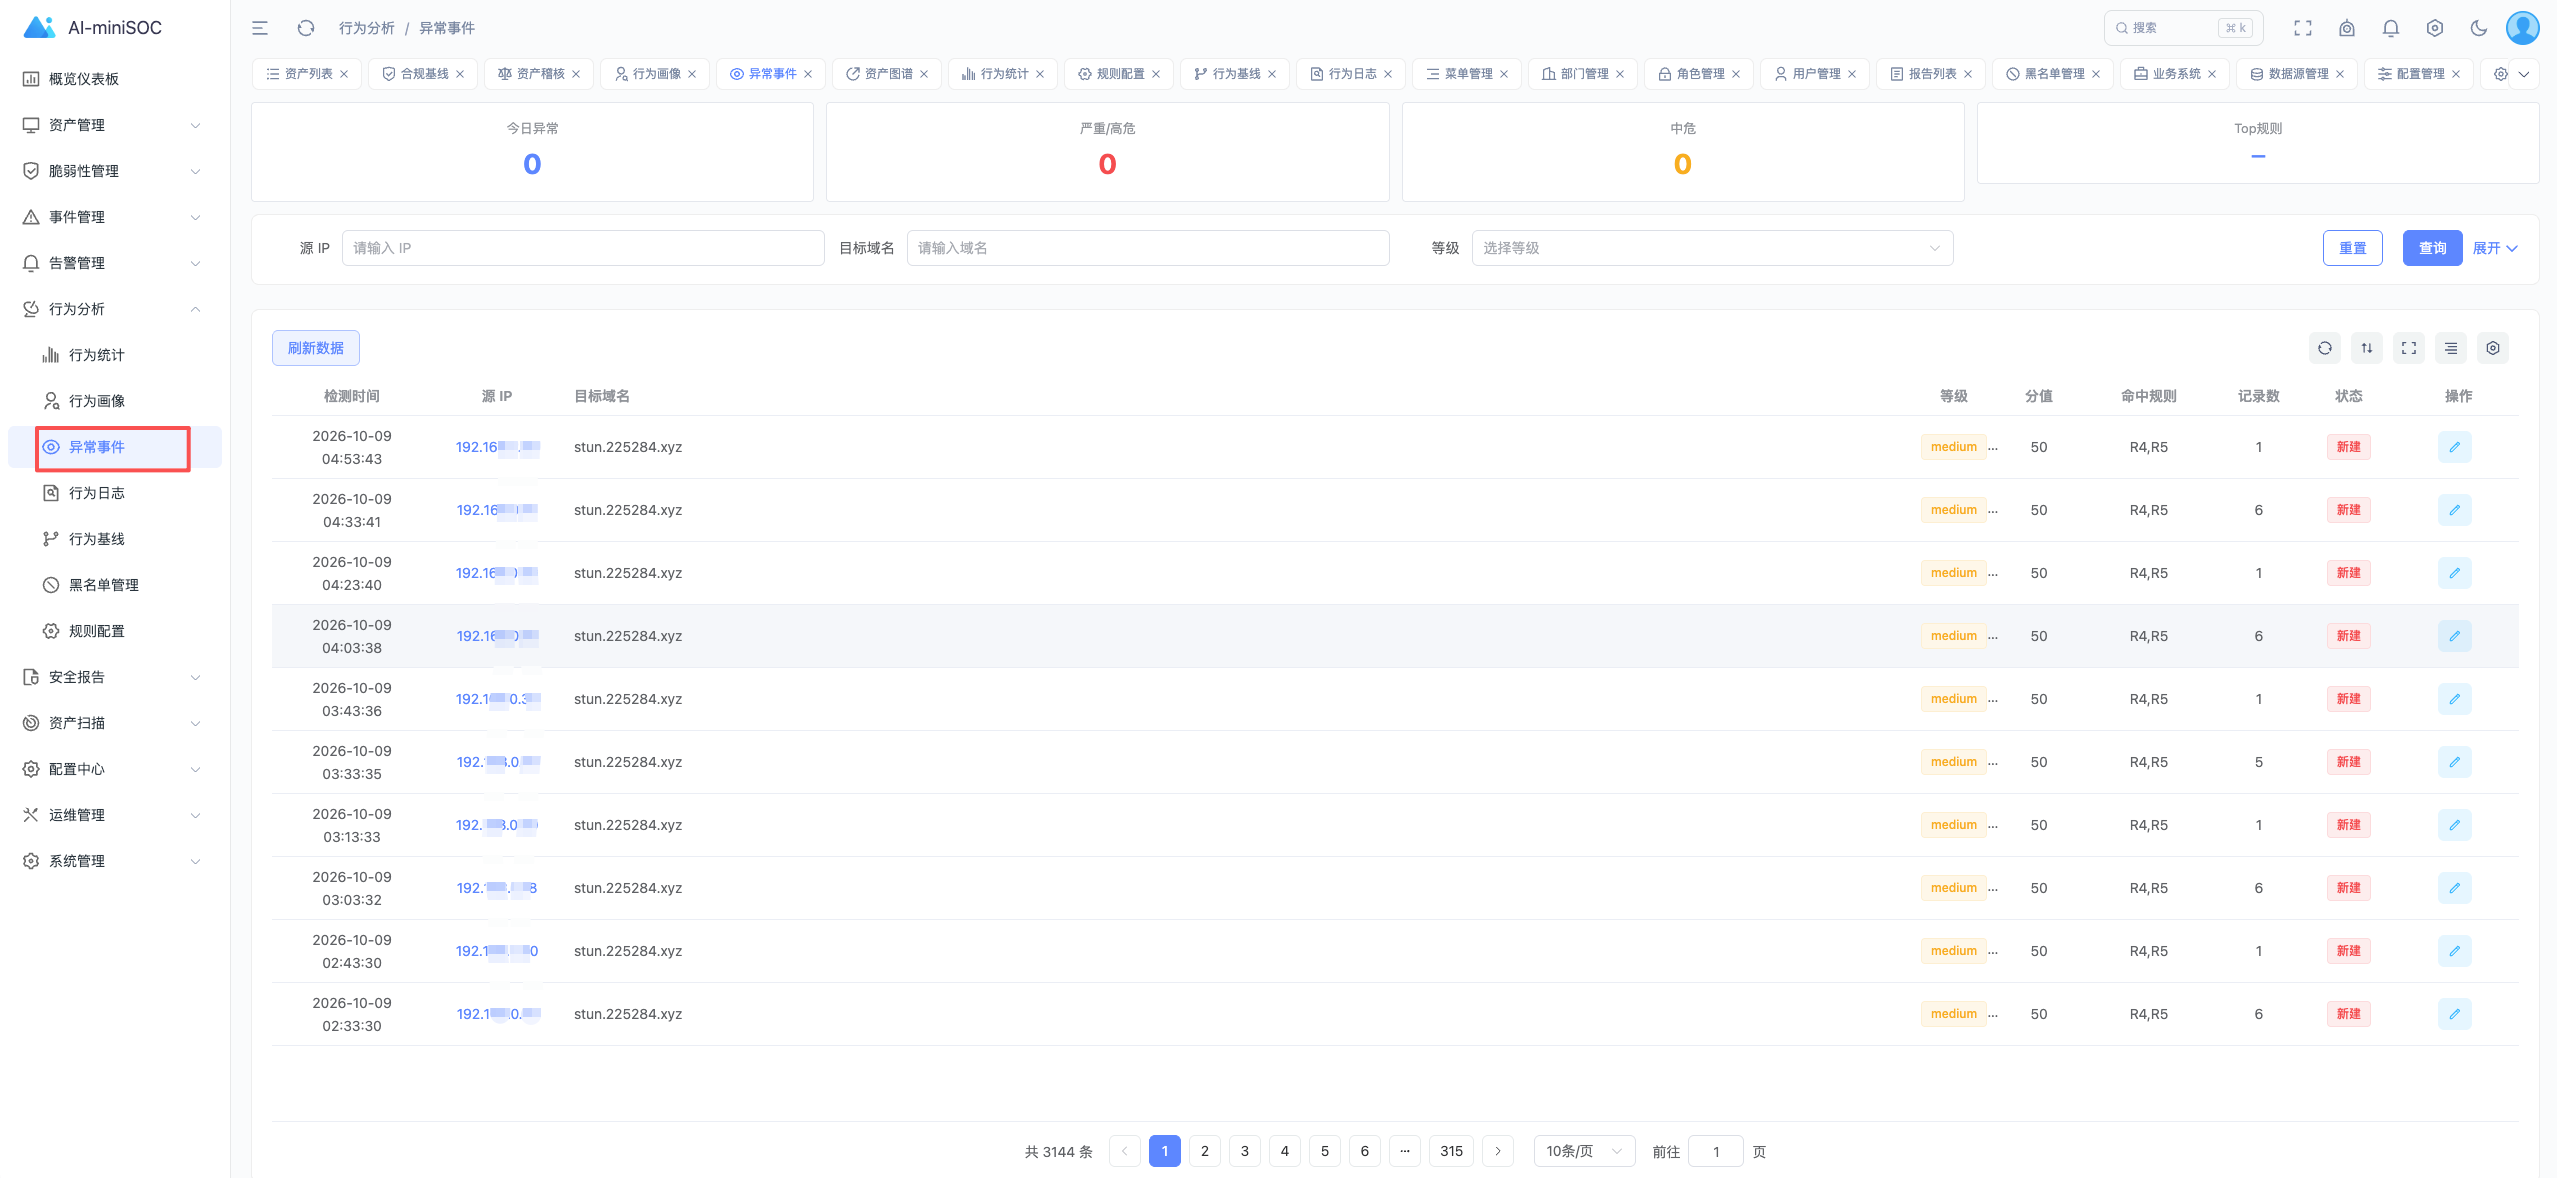
Task: Click the 重置 button
Action: [x=2353, y=248]
